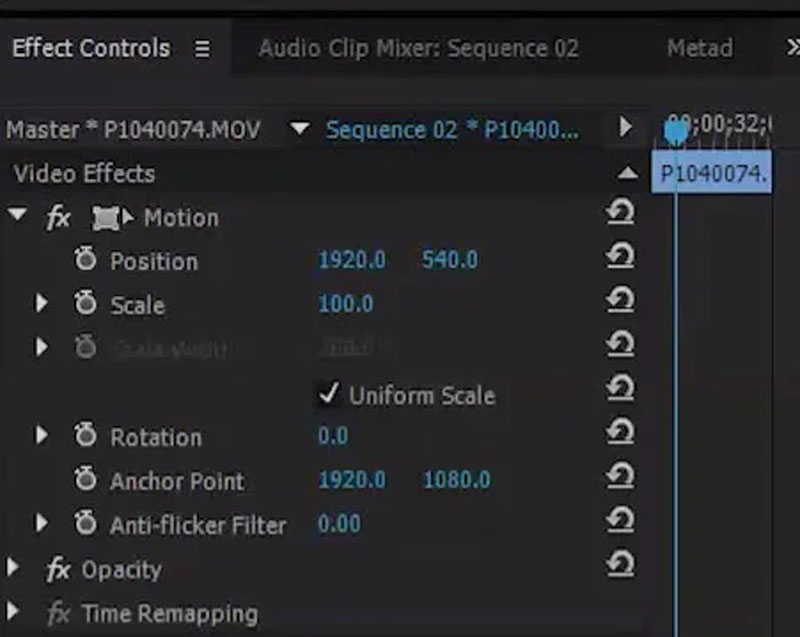Image resolution: width=800 pixels, height=637 pixels.
Task: Toggle the Anchor Point animation stopwatch
Action: [x=85, y=479]
